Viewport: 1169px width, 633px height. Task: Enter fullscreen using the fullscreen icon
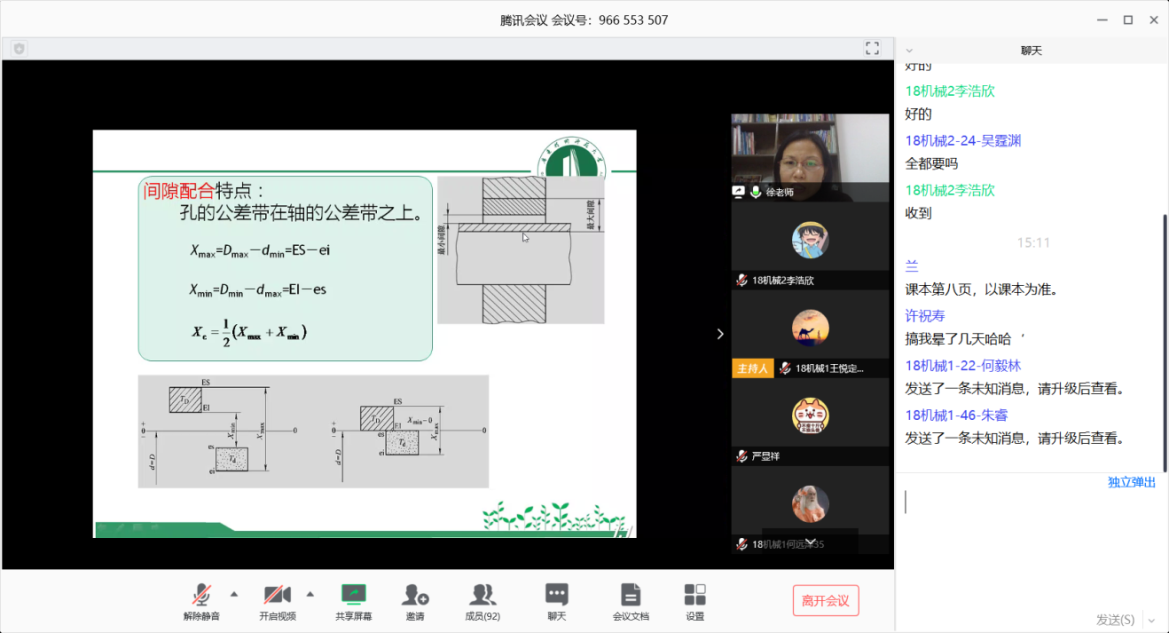point(872,48)
